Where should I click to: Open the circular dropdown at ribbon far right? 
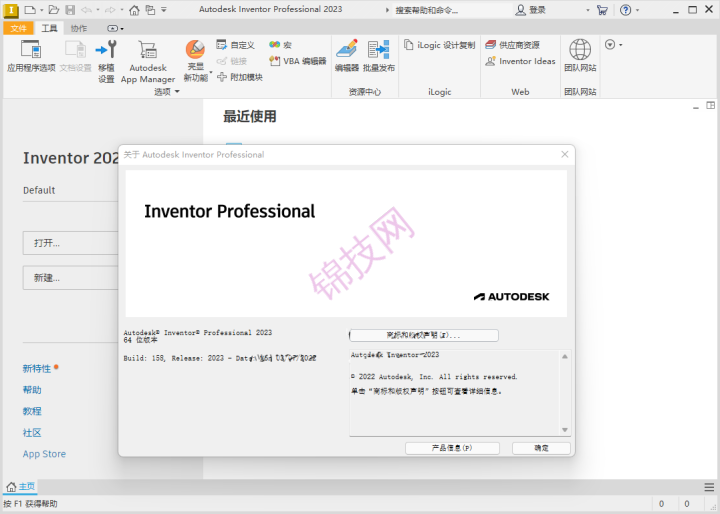coord(613,45)
